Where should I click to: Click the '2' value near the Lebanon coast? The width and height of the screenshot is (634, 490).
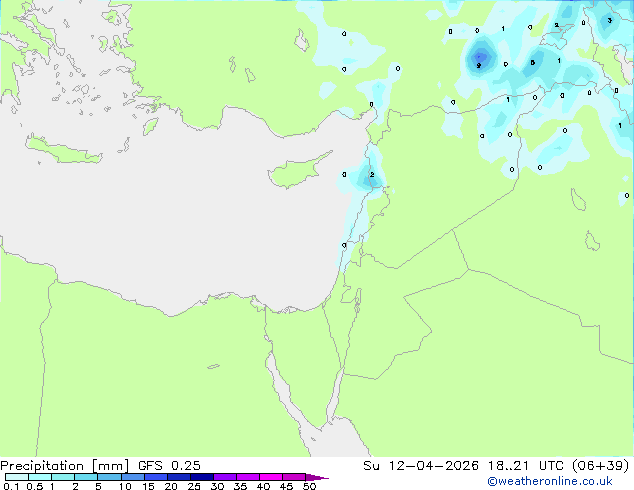pos(372,175)
